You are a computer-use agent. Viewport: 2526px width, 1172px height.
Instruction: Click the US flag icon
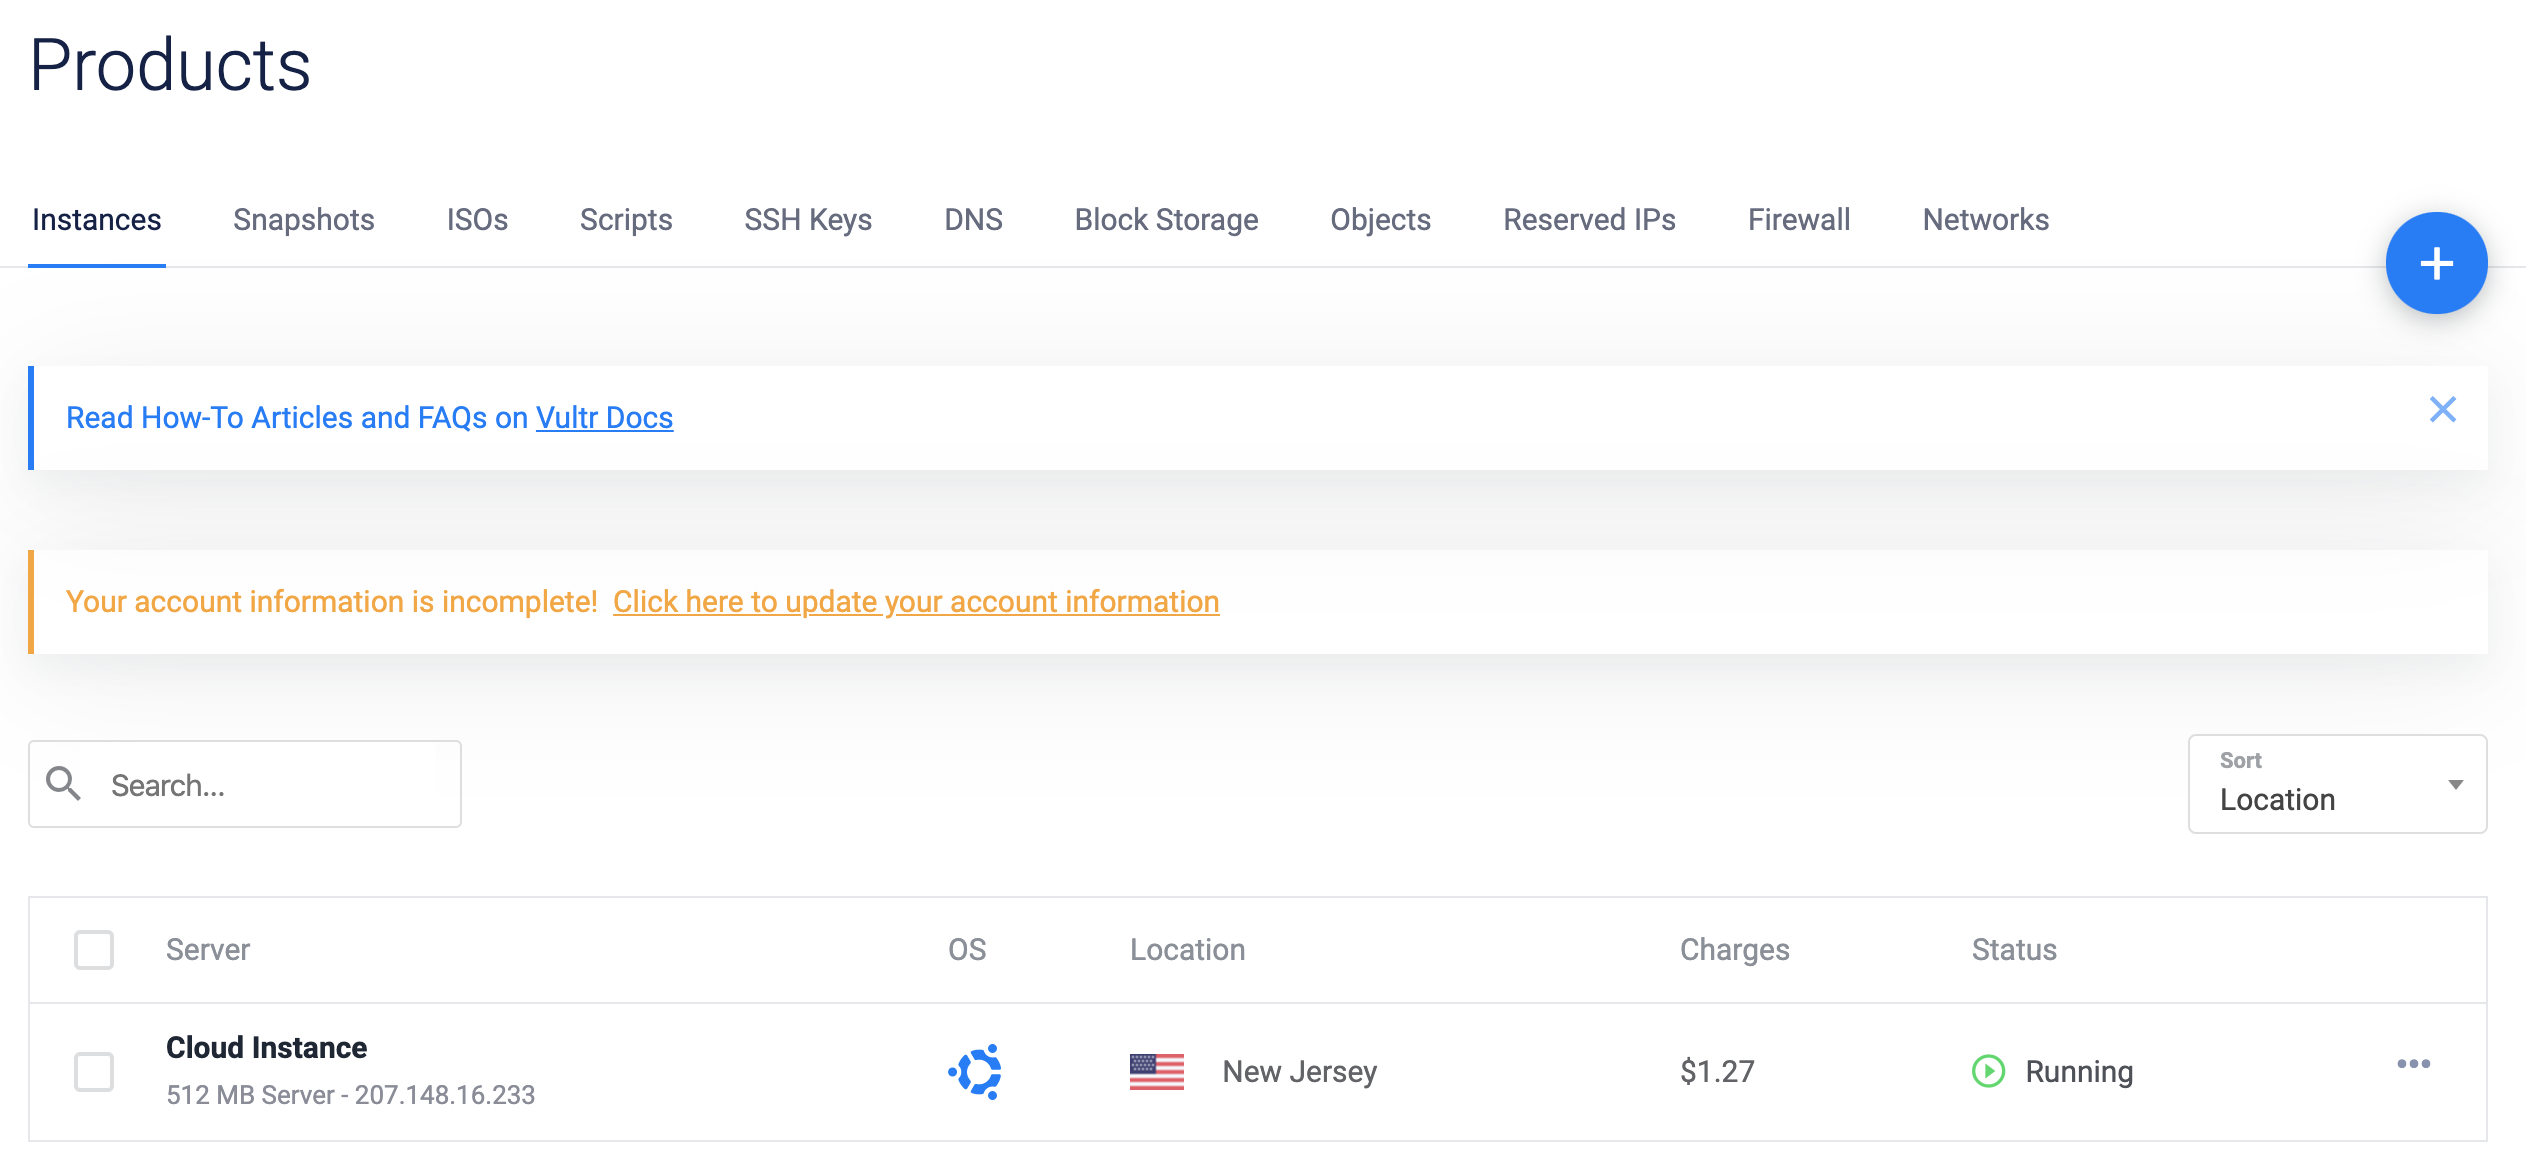coord(1156,1071)
